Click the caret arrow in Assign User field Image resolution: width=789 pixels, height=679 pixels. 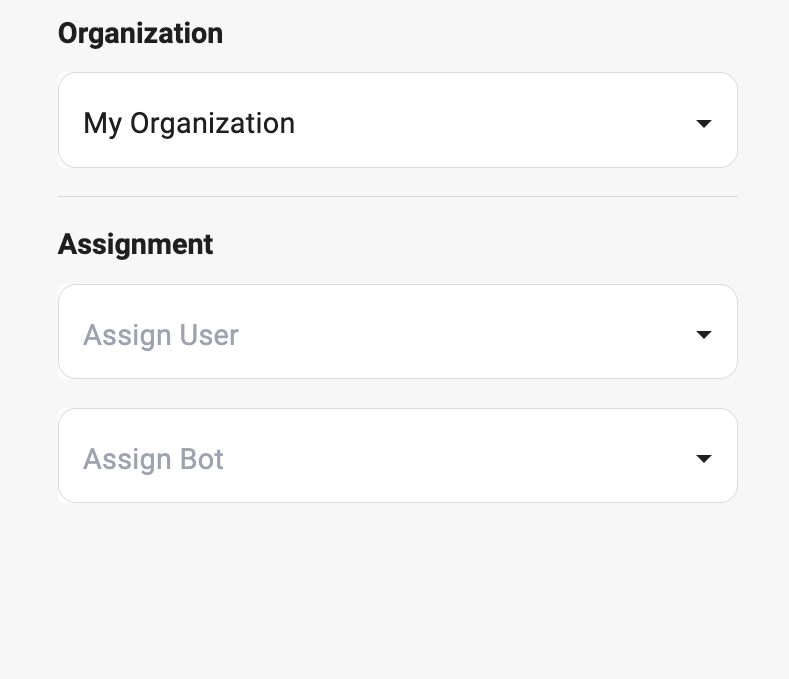tap(703, 335)
